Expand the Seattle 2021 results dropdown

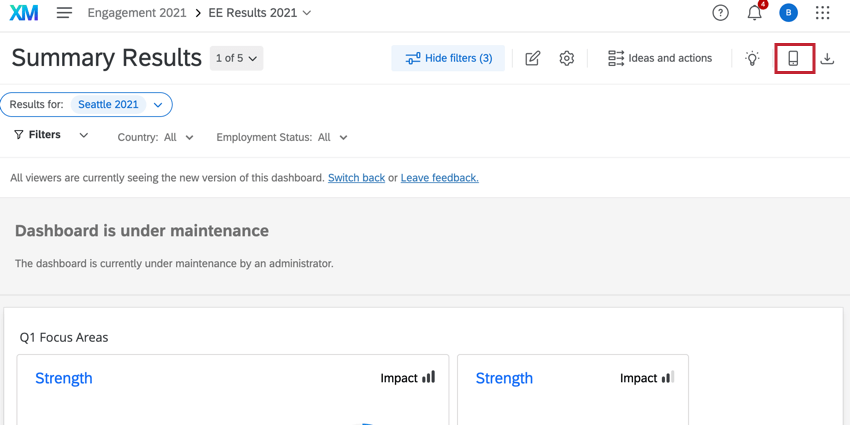coord(158,105)
